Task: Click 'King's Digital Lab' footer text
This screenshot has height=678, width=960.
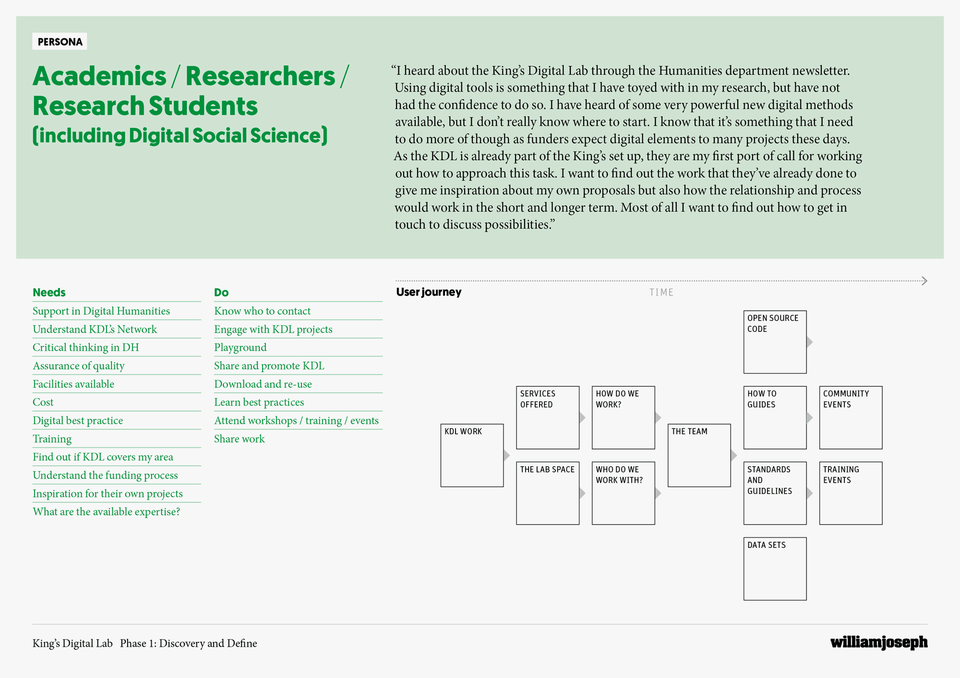Action: point(72,643)
